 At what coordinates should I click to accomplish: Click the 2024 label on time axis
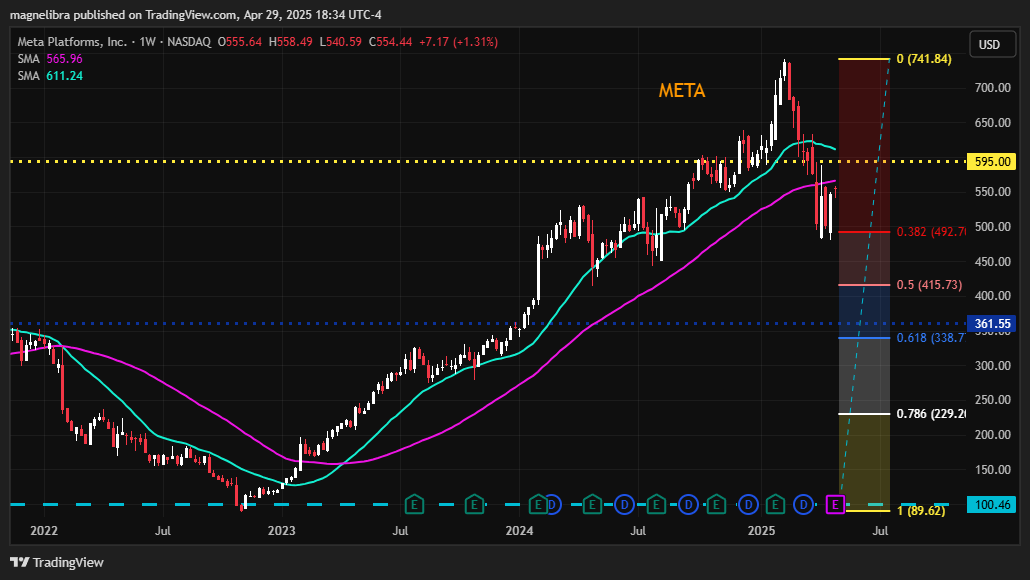coord(520,531)
